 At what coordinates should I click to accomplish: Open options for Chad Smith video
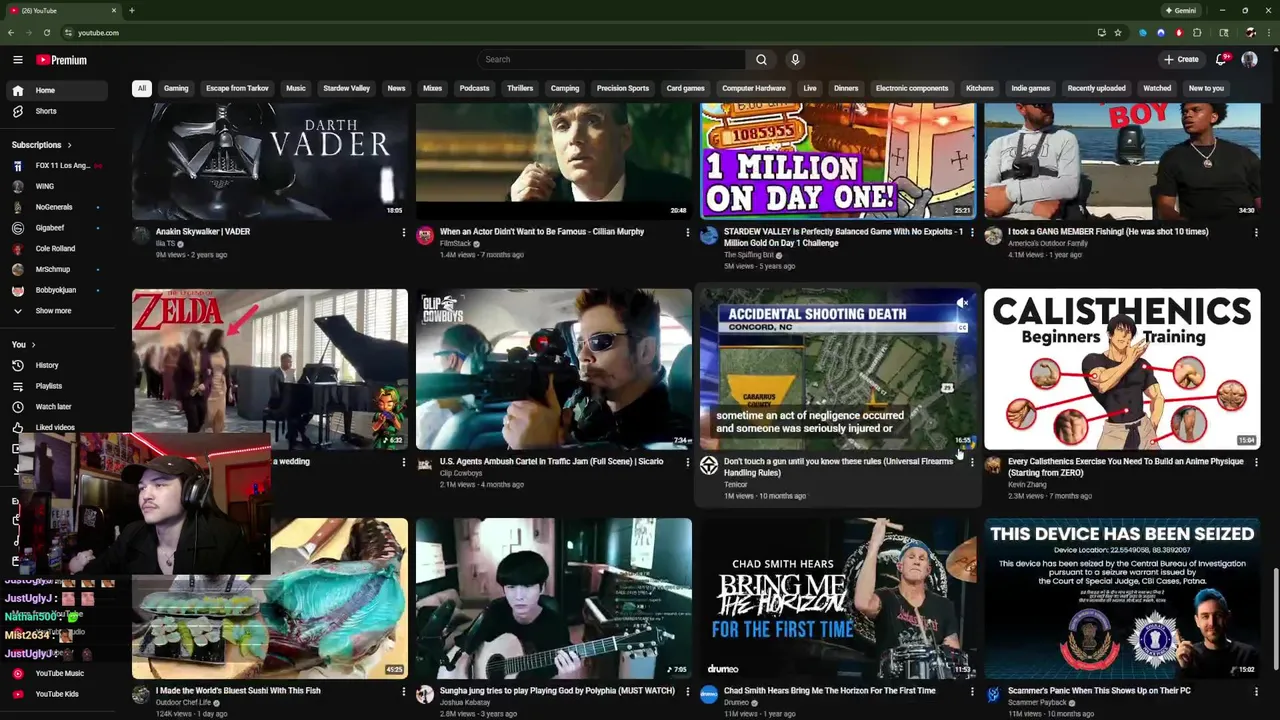[971, 692]
